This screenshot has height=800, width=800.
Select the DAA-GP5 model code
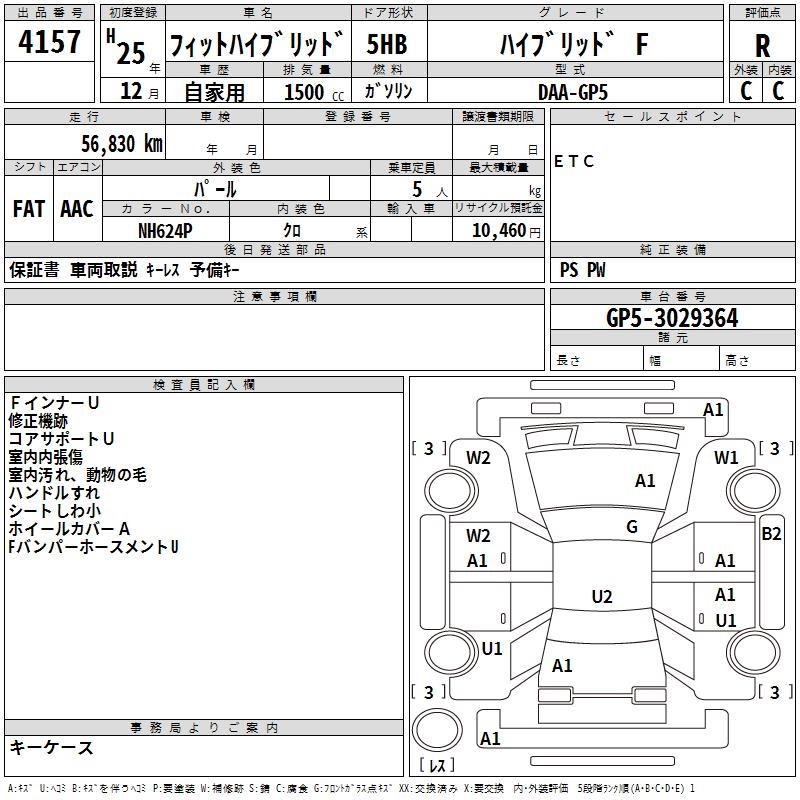tap(571, 91)
